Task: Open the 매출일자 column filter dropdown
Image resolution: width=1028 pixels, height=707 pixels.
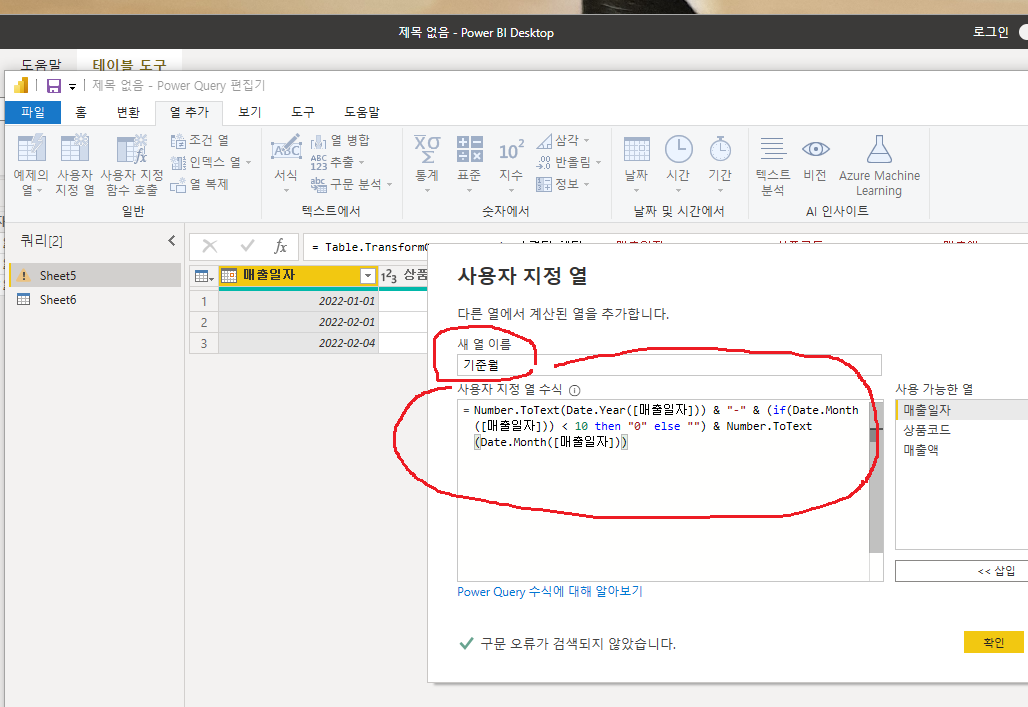Action: pos(368,276)
